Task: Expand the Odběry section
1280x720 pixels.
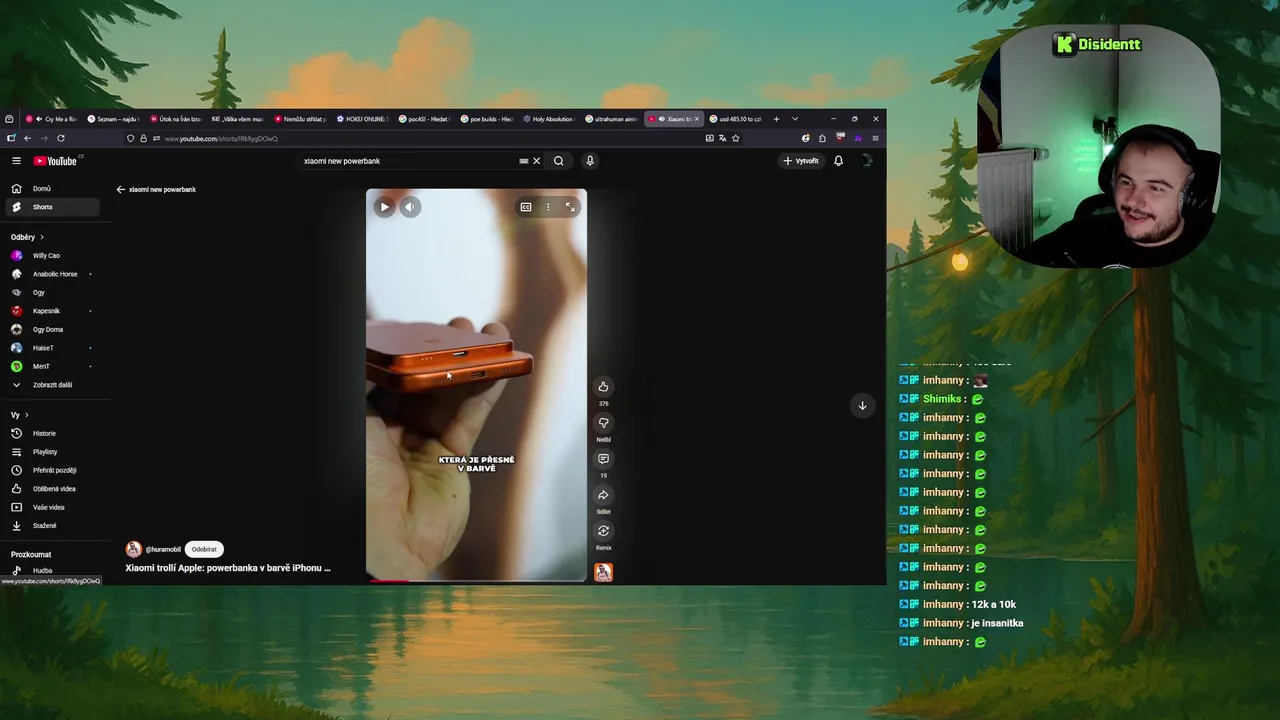Action: (27, 237)
